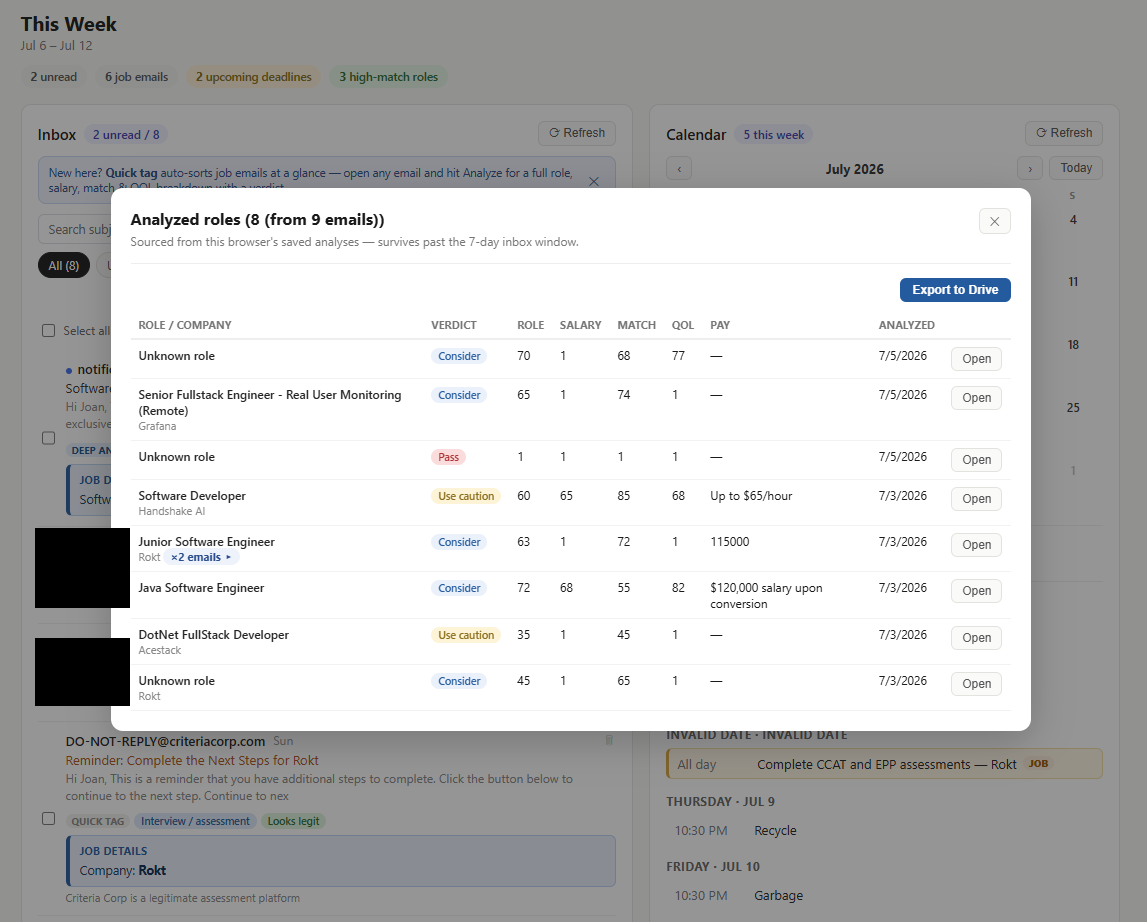Viewport: 1147px width, 922px height.
Task: Open the Handshake AI Software Developer analysis
Action: tap(976, 498)
